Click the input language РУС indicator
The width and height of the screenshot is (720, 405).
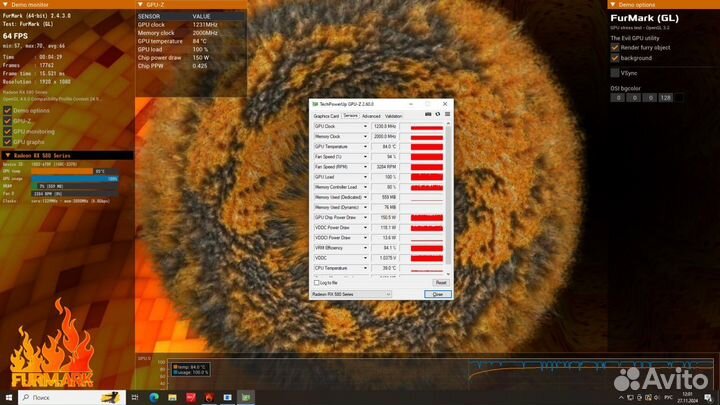click(x=669, y=398)
